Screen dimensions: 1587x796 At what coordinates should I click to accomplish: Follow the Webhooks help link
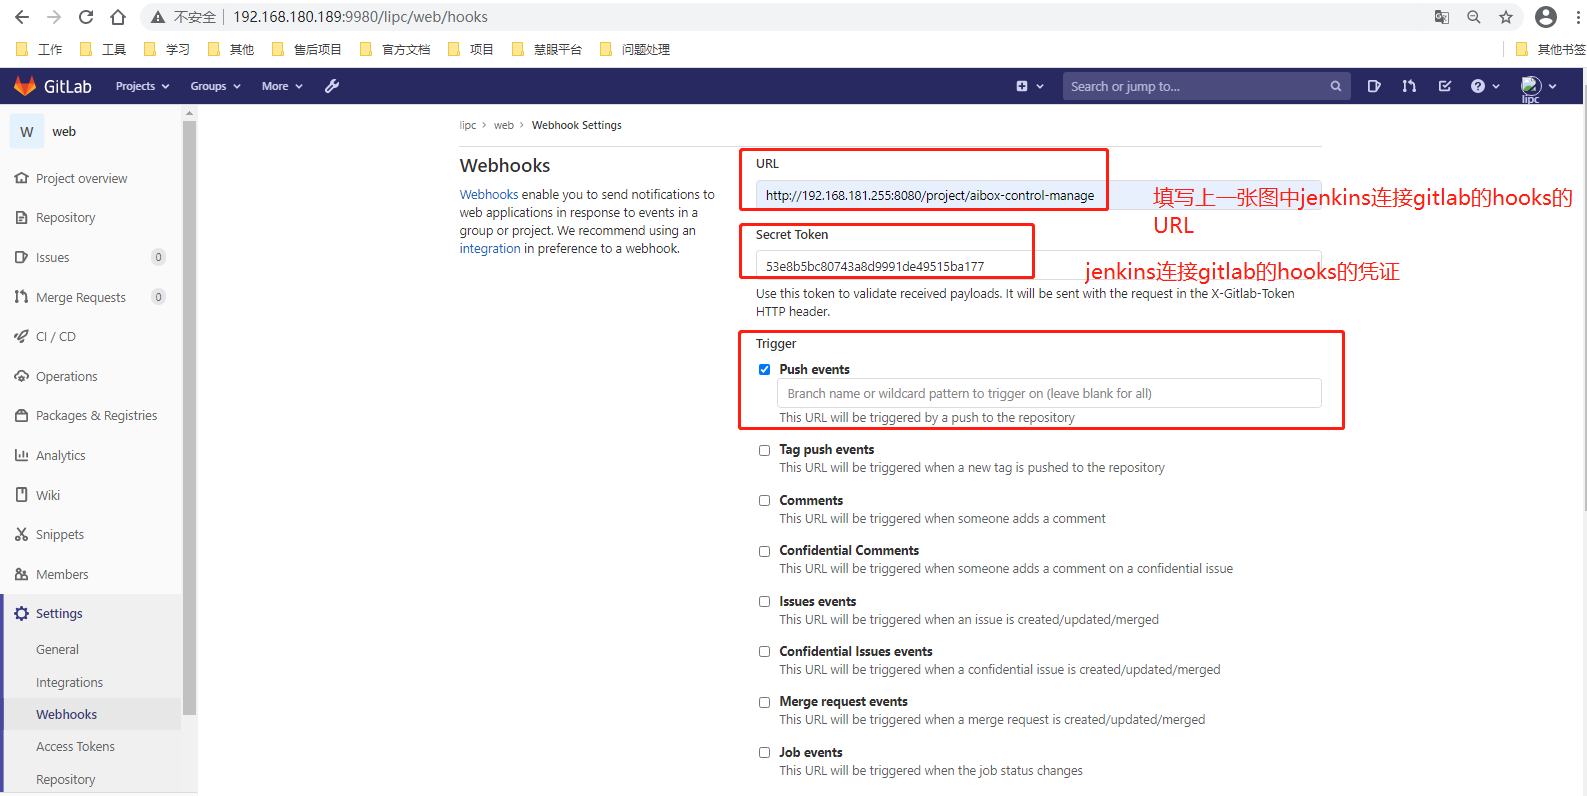click(489, 195)
